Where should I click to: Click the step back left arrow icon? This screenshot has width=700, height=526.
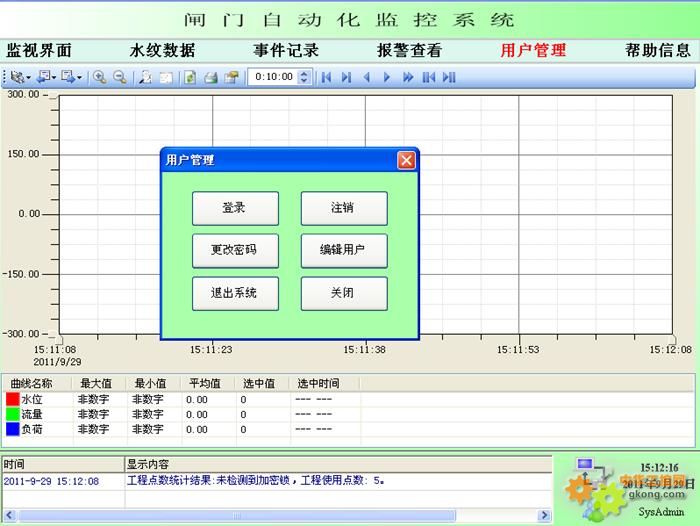click(366, 77)
